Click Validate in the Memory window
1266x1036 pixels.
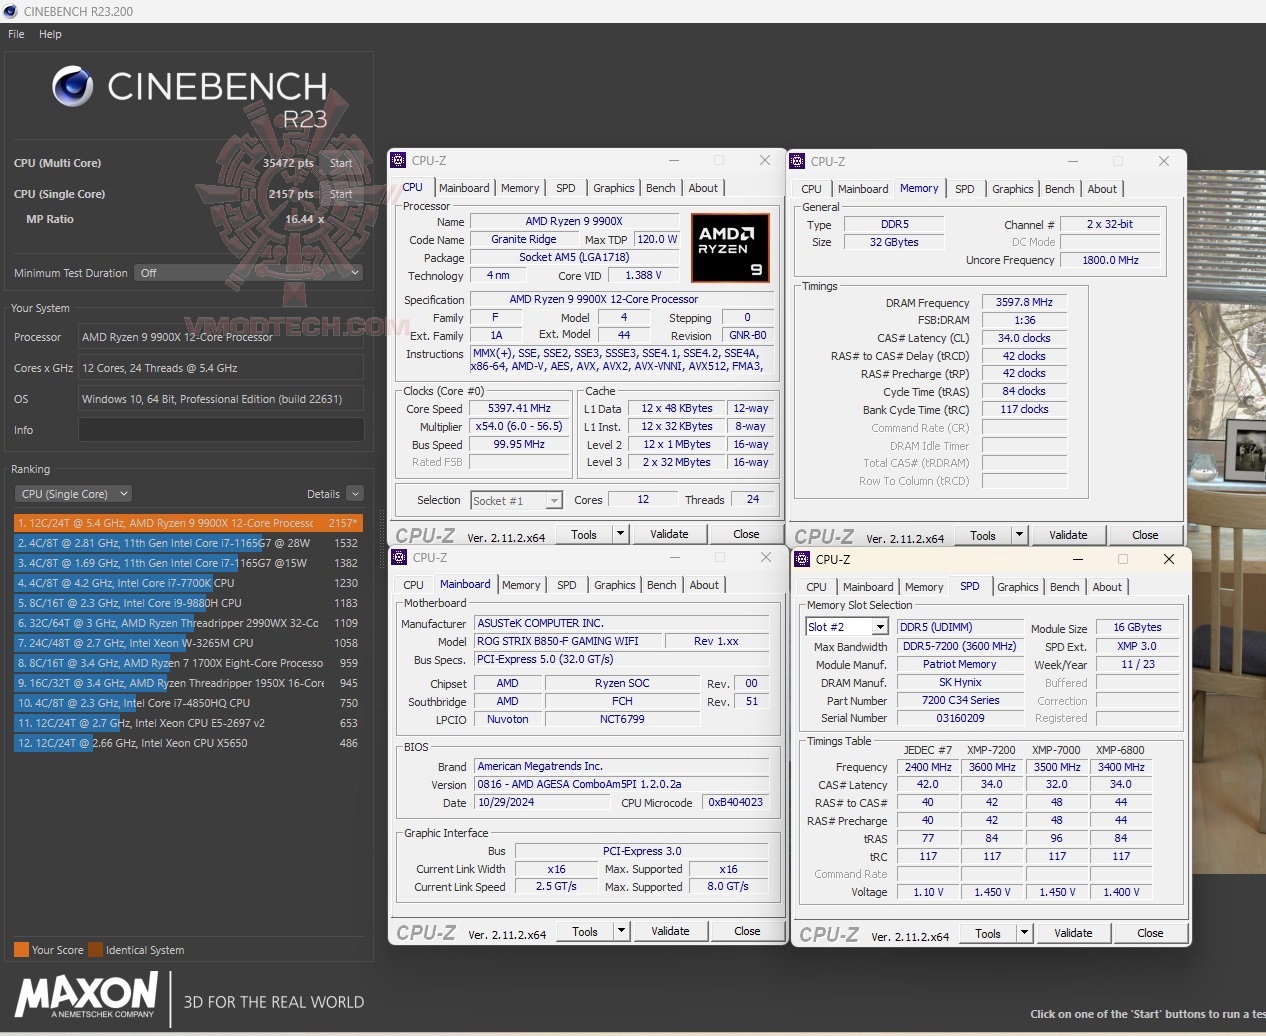1068,534
